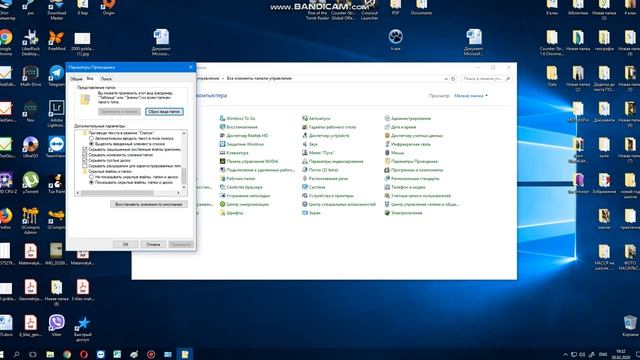Open Клавиатура item in Control Panel
The height and width of the screenshot is (360, 640).
pos(234,153)
